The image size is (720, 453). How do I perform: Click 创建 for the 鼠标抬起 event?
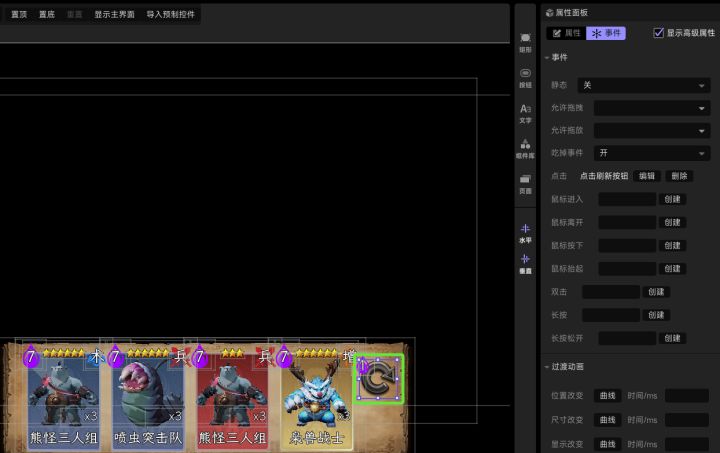tap(672, 268)
